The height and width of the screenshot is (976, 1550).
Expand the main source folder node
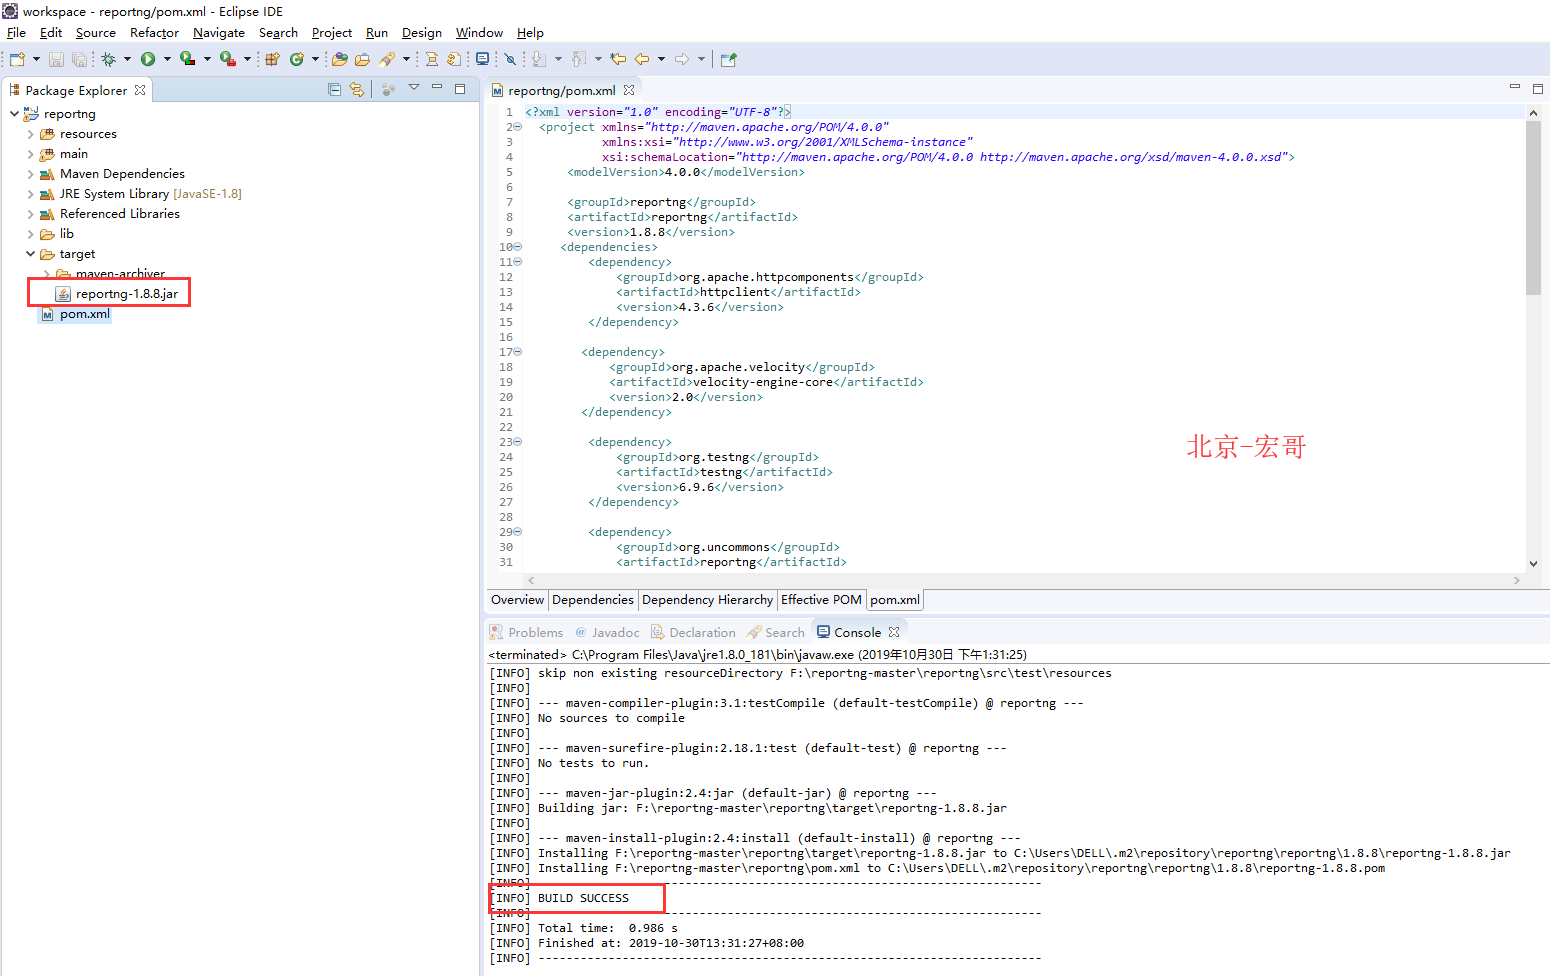pyautogui.click(x=30, y=154)
